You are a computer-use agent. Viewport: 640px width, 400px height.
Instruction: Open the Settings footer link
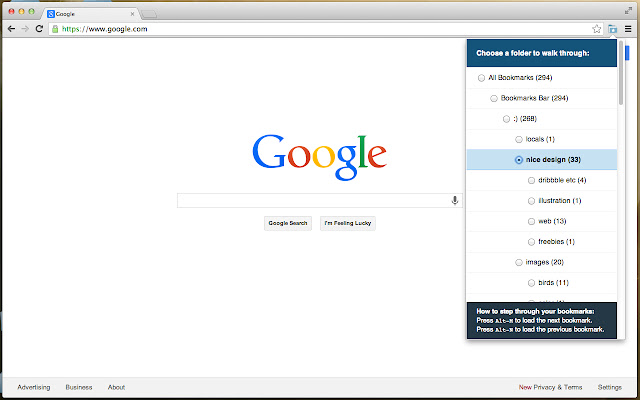click(x=610, y=387)
